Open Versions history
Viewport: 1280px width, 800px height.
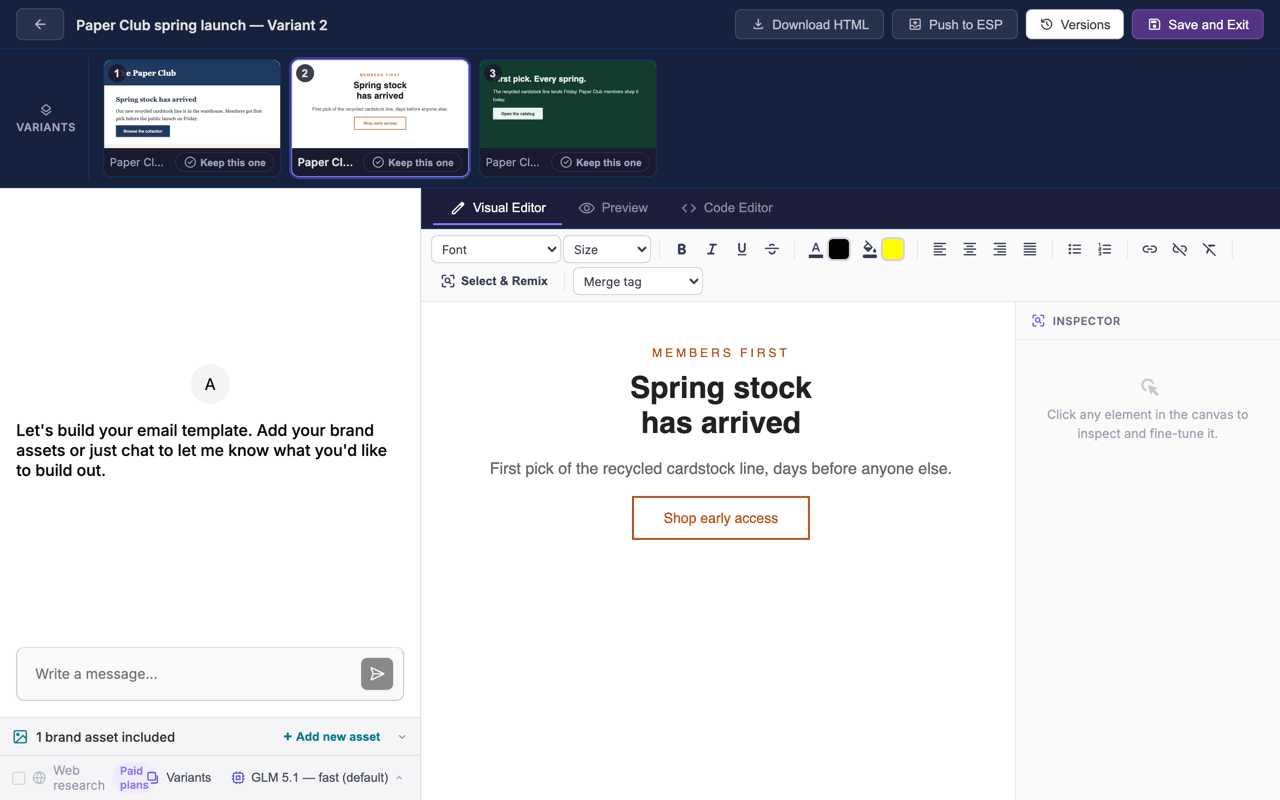[x=1075, y=24]
